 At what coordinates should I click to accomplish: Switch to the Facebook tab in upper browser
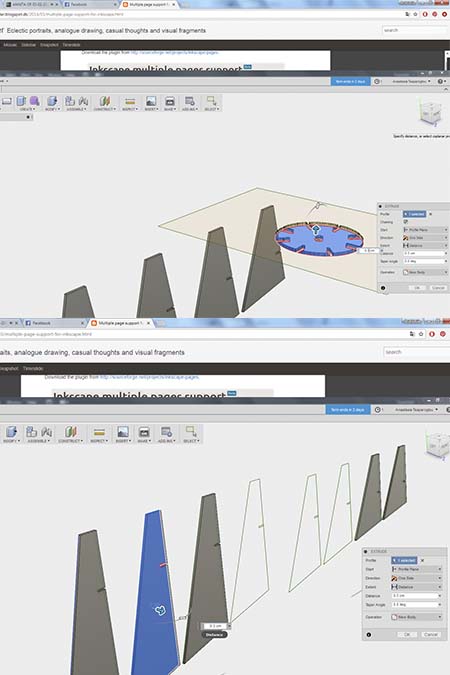coord(88,4)
